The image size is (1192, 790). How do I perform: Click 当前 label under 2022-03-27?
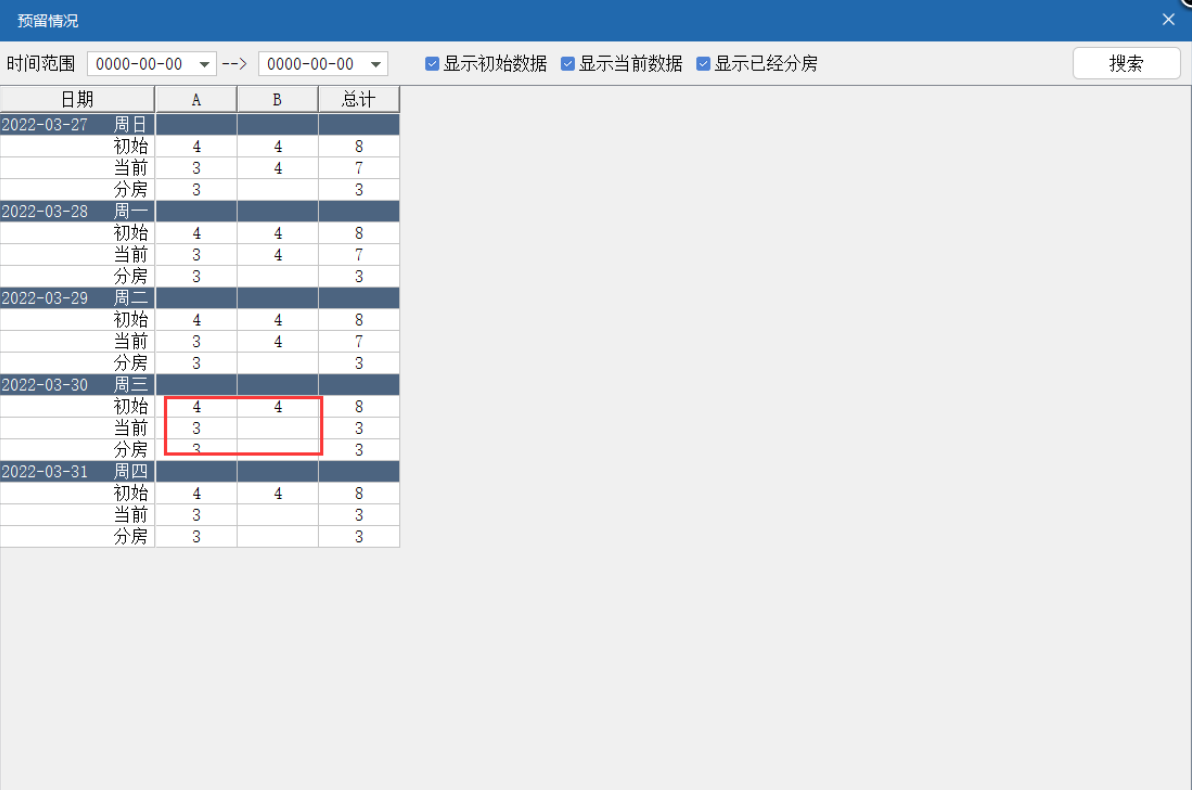[x=131, y=167]
